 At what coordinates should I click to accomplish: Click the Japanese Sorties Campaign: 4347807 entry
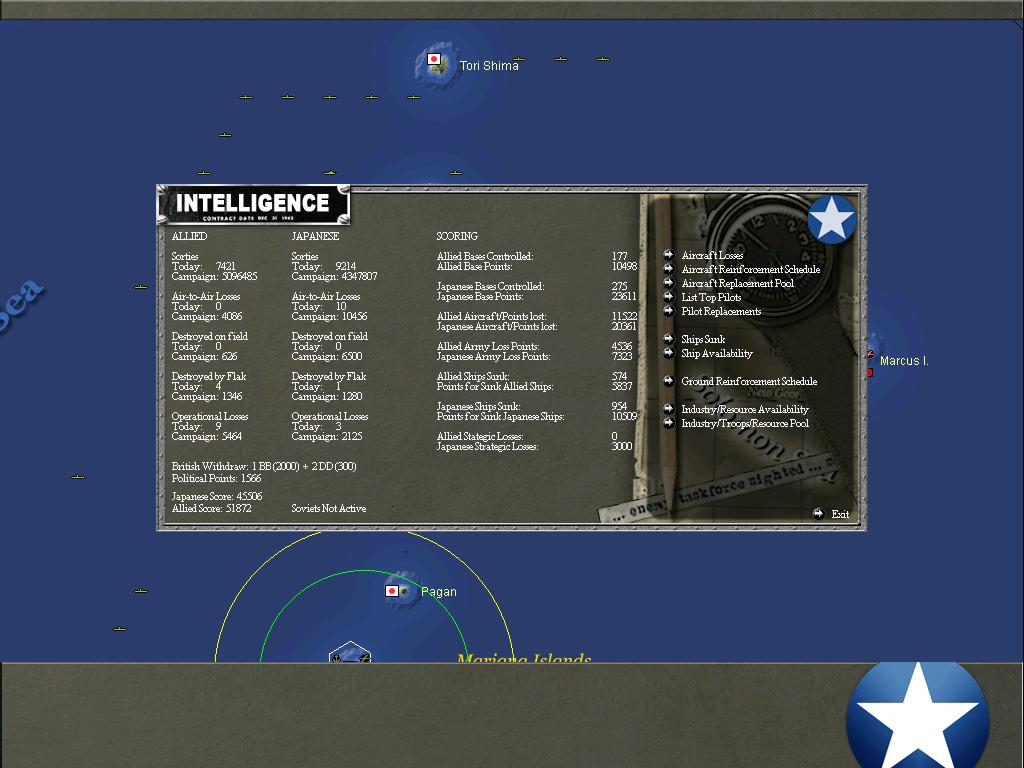(x=334, y=276)
